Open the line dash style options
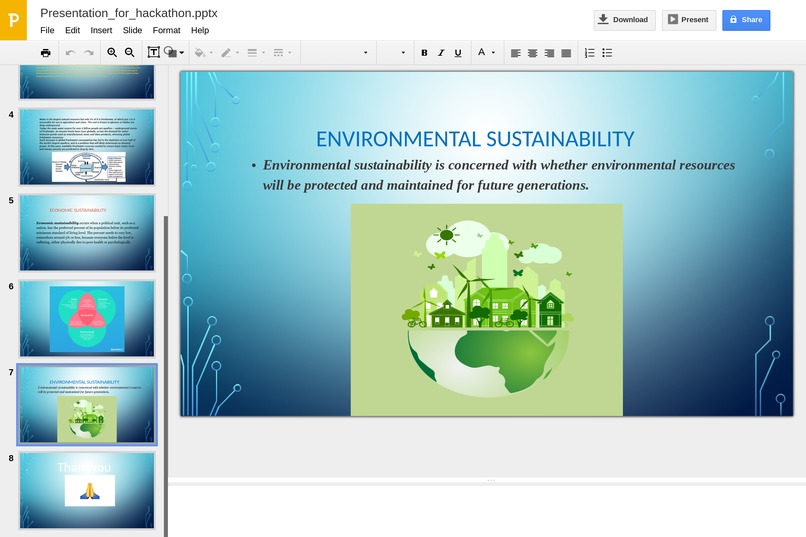Viewport: 806px width, 537px height. tap(278, 52)
